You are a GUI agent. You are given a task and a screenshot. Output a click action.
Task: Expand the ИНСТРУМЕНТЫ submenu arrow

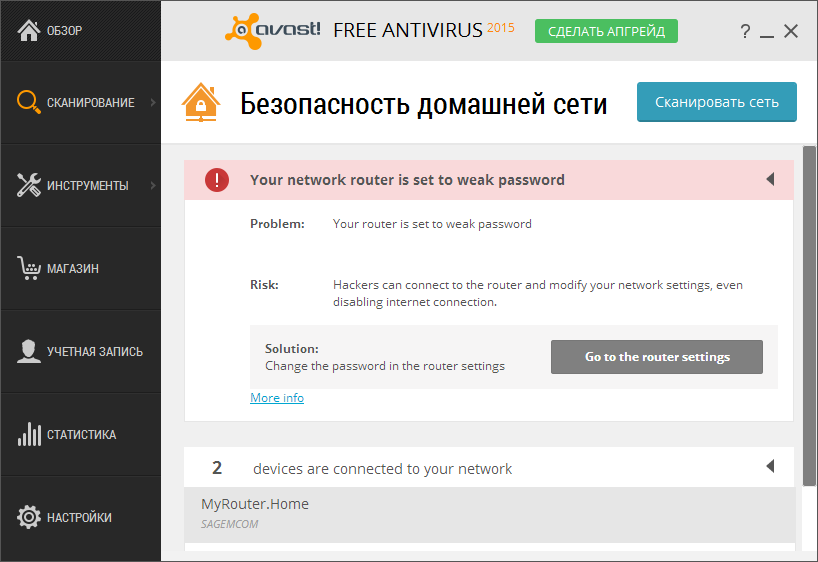(152, 185)
